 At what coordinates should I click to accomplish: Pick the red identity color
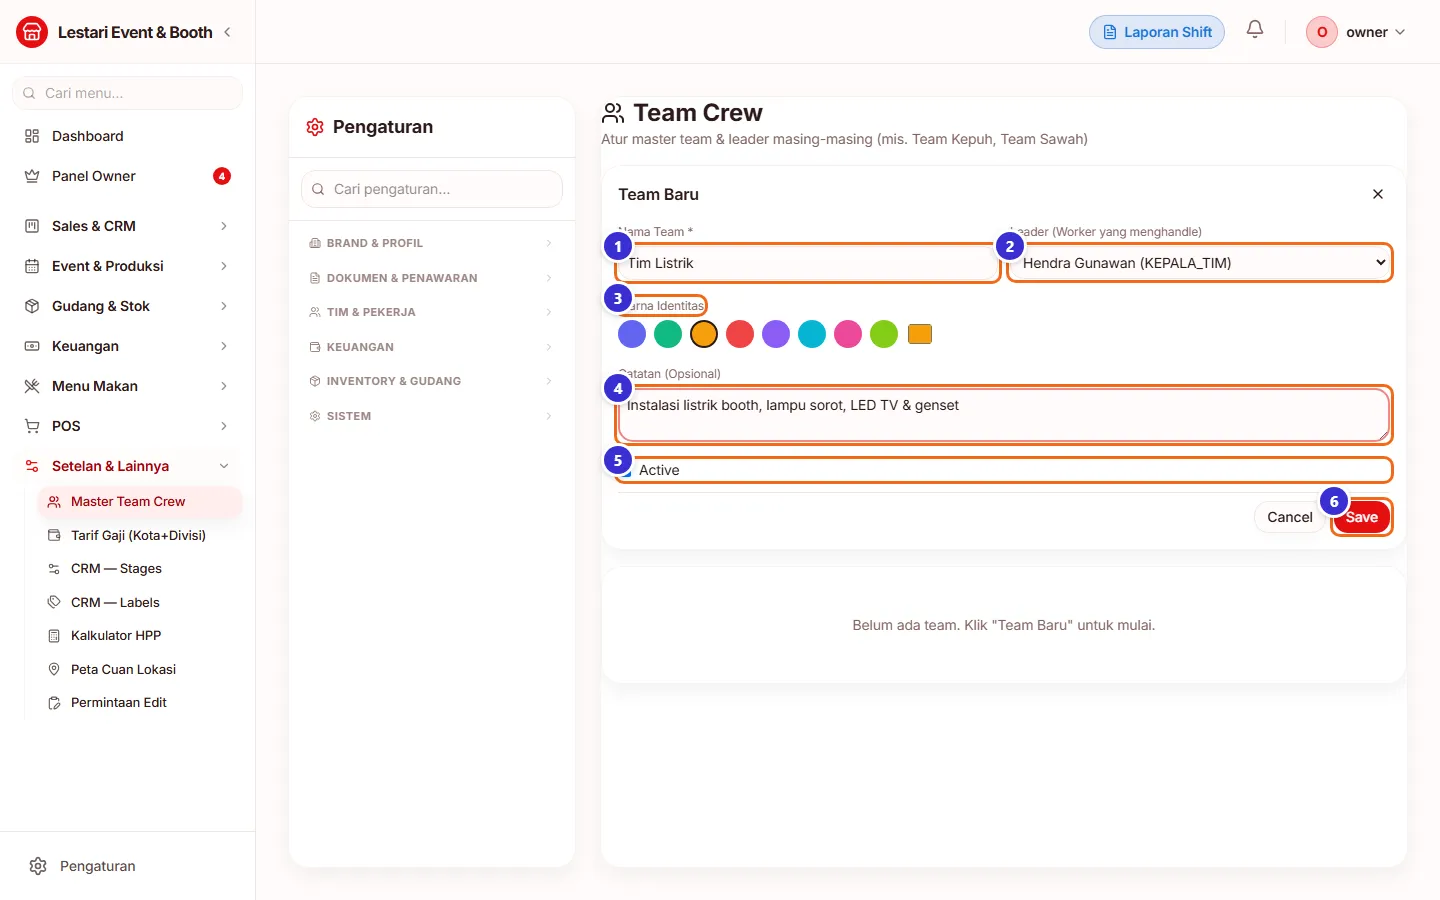click(x=740, y=334)
